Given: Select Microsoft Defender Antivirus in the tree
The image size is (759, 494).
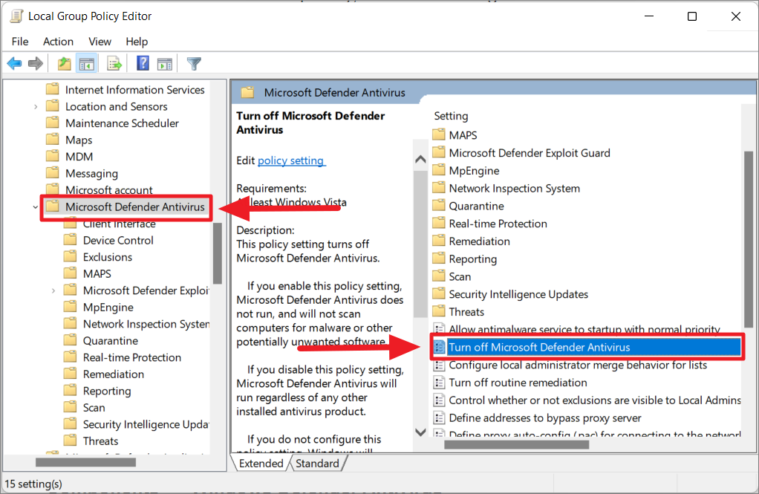Looking at the screenshot, I should 135,207.
